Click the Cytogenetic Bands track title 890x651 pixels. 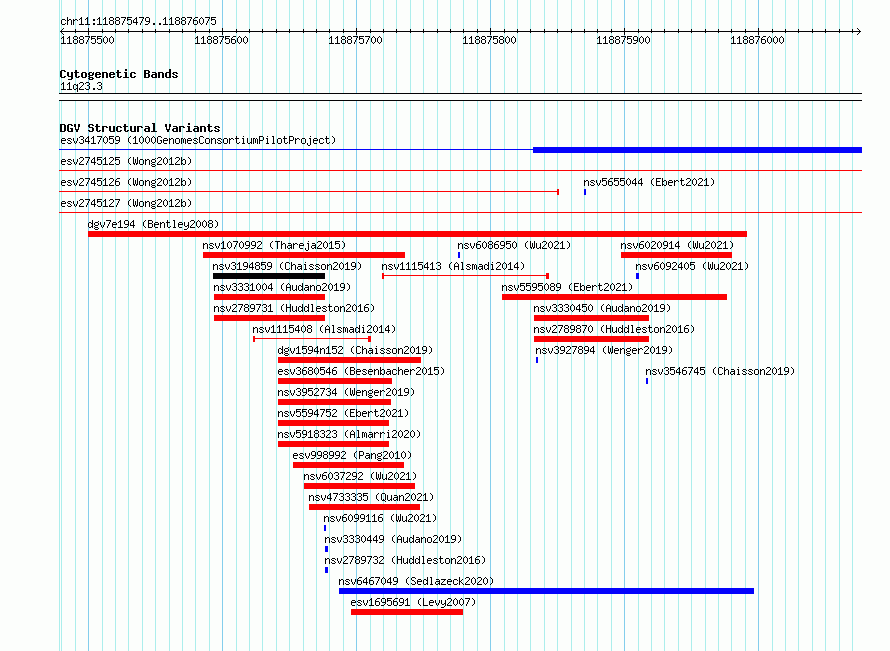[x=119, y=74]
